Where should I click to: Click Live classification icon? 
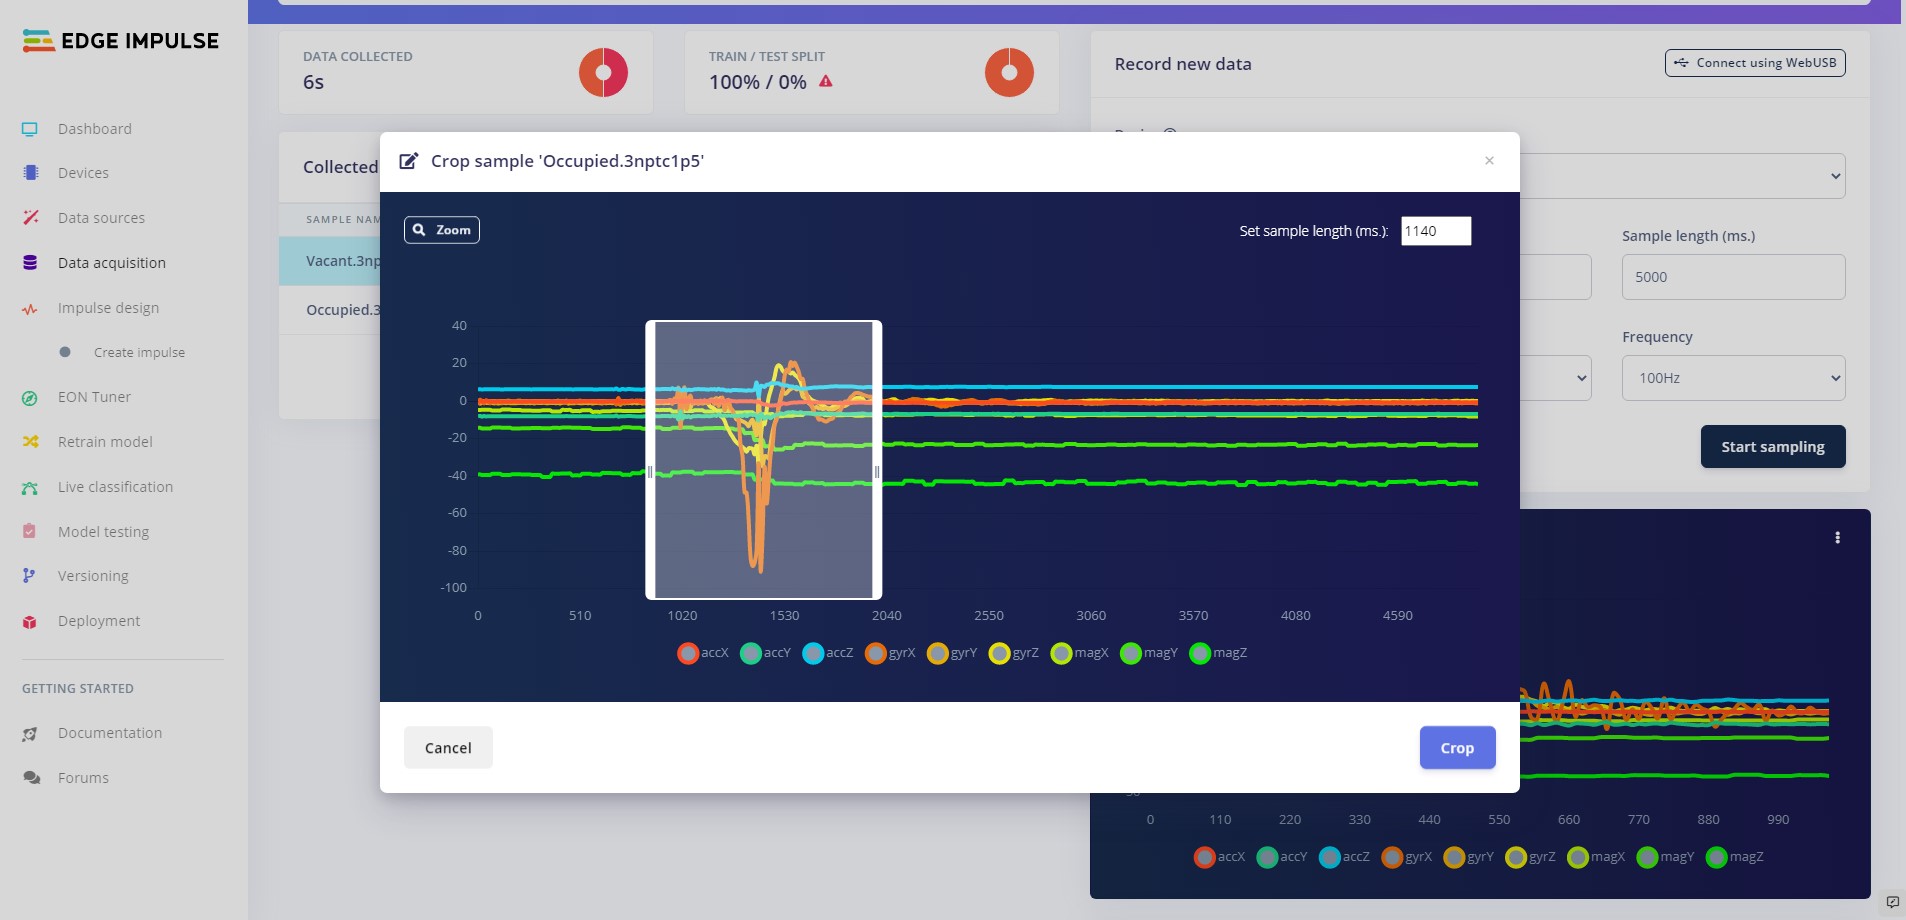(x=30, y=488)
